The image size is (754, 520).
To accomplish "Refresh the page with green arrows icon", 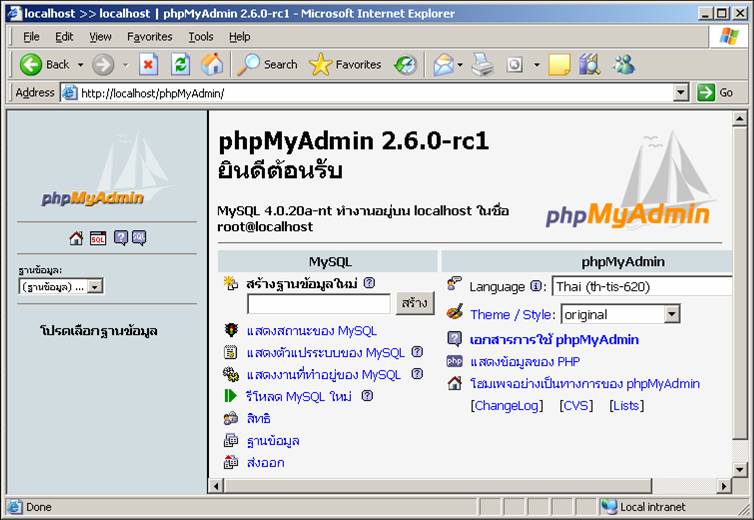I will click(x=181, y=64).
